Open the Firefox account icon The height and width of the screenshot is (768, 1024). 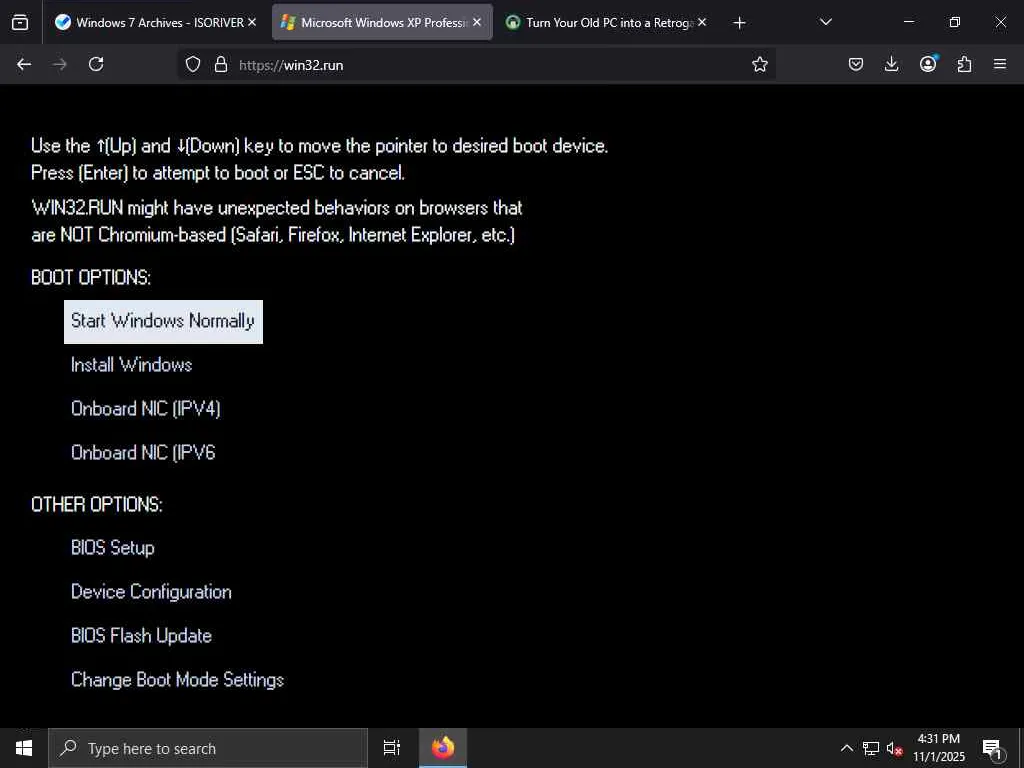click(928, 63)
